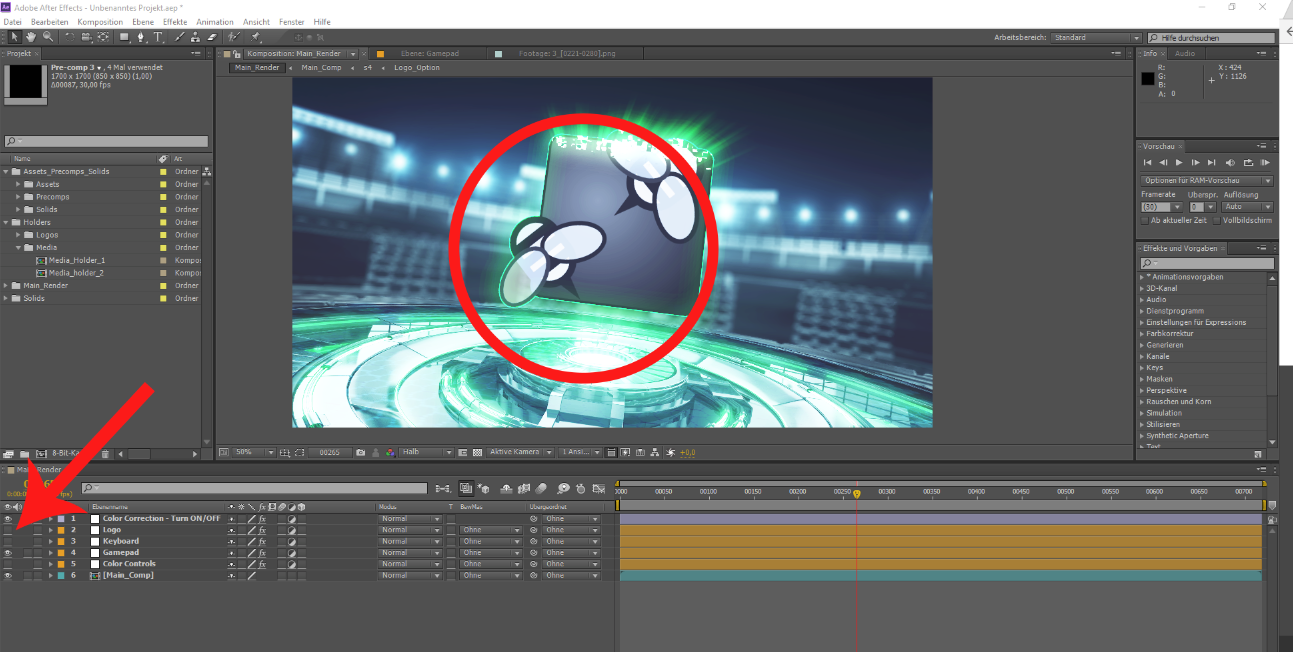The width and height of the screenshot is (1293, 652).
Task: Enable the Vollbildschirm checkbox
Action: (1217, 220)
